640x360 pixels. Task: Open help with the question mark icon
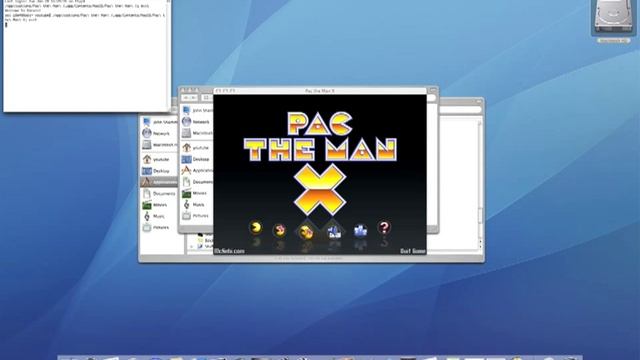pyautogui.click(x=384, y=227)
